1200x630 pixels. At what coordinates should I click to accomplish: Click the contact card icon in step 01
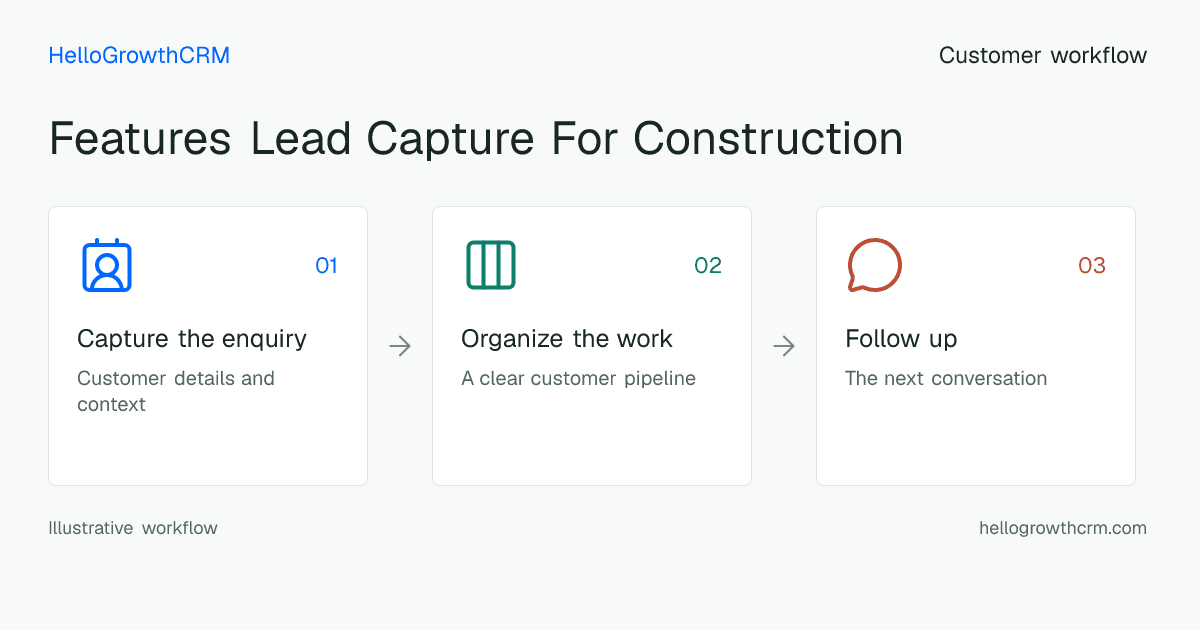coord(107,265)
